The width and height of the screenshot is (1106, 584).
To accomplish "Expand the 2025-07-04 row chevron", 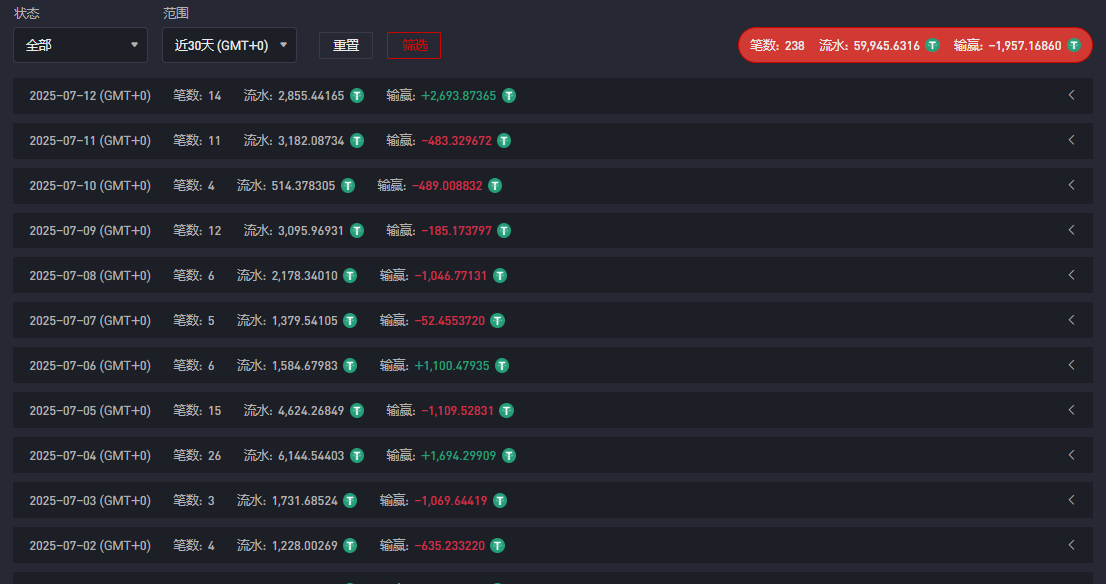I will point(1071,455).
